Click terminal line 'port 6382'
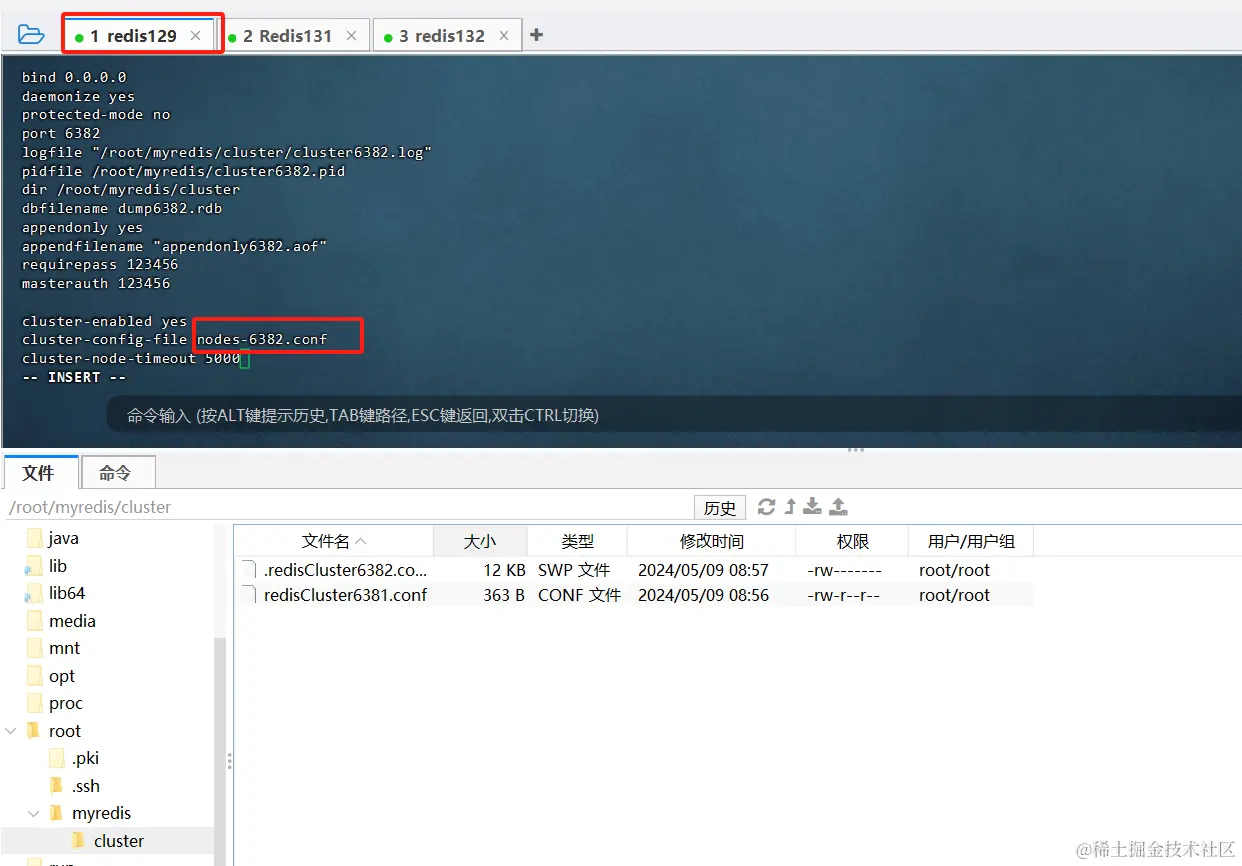Screen dimensions: 1242x866 tap(61, 133)
